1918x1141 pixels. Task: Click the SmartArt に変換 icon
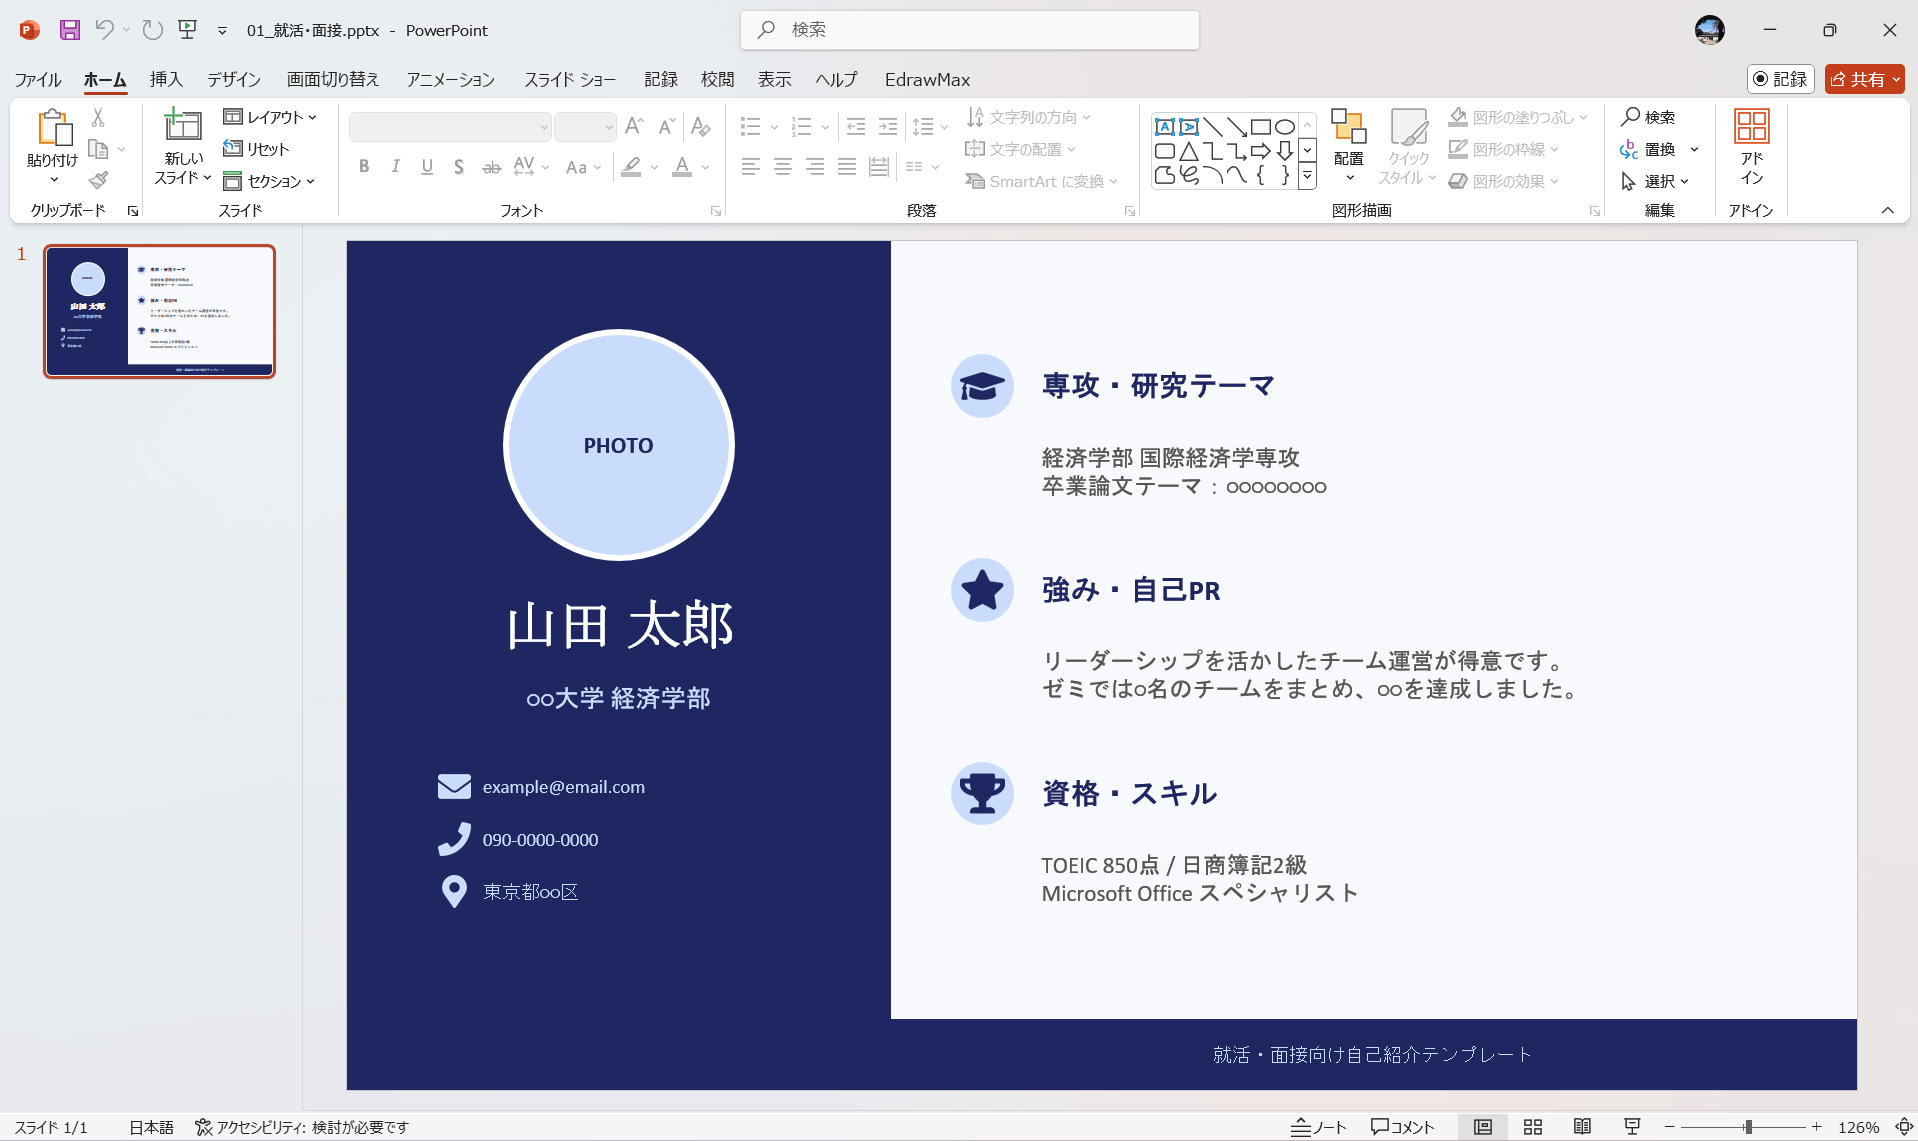[x=974, y=181]
